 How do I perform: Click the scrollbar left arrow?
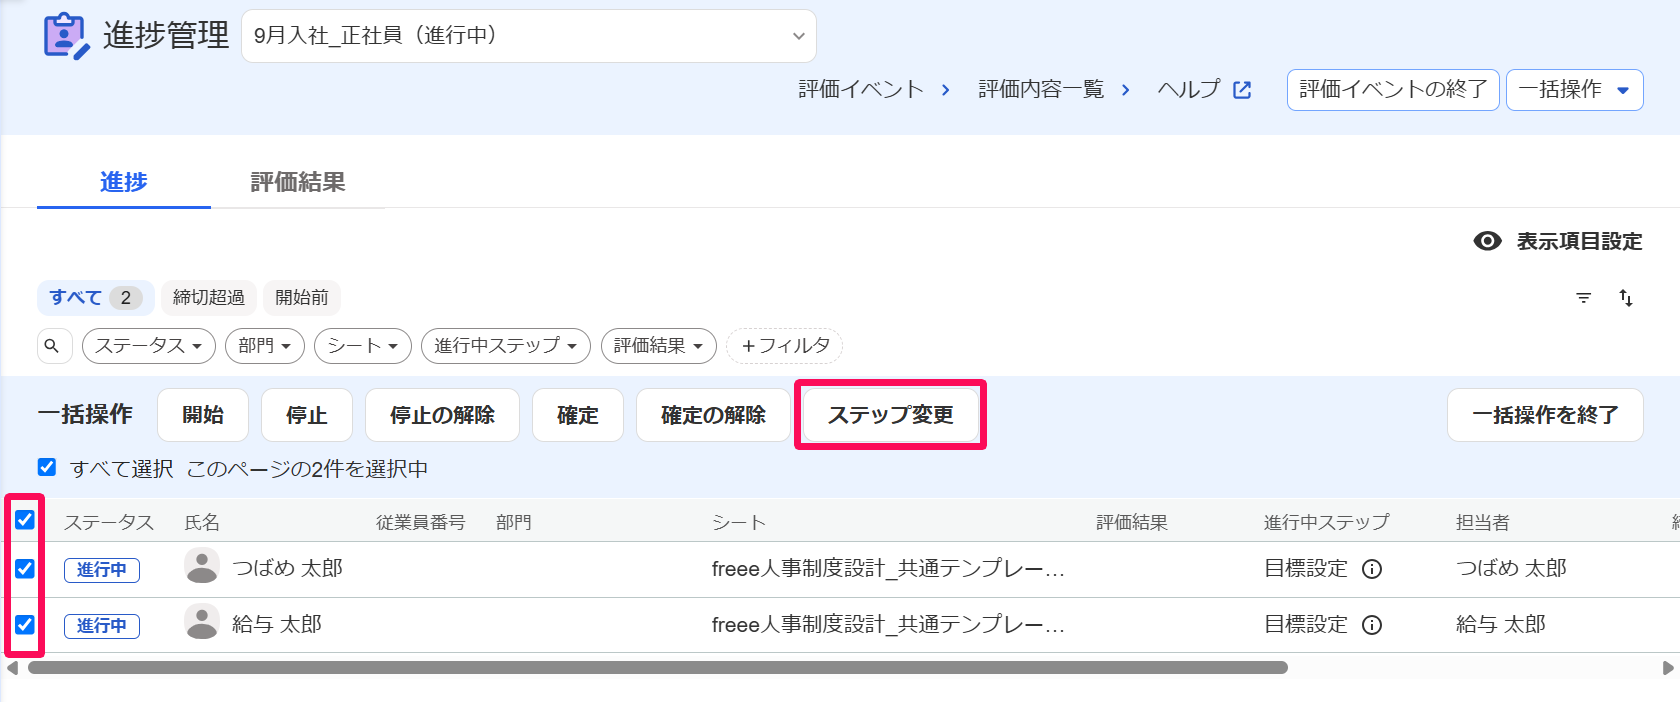(x=12, y=668)
